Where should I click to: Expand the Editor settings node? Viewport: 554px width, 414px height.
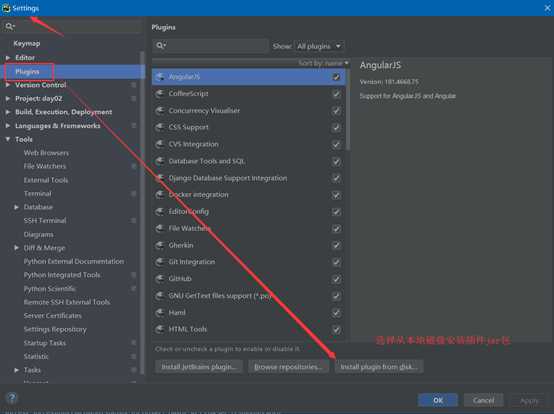click(8, 57)
